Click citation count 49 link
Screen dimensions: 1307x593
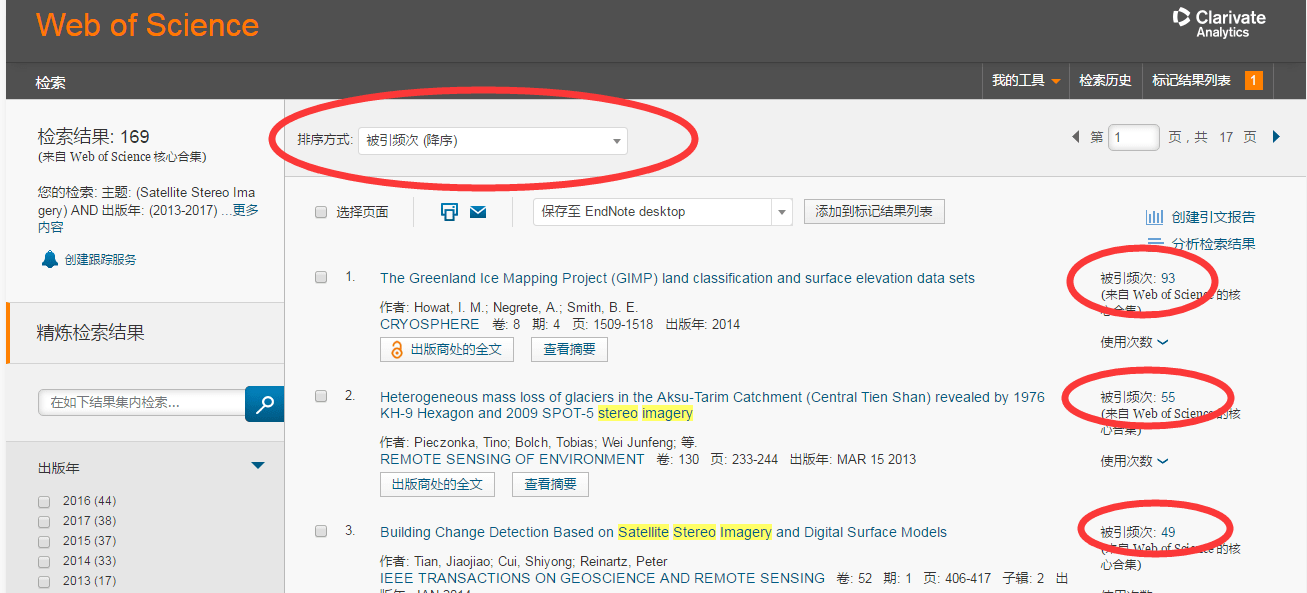pos(1168,532)
